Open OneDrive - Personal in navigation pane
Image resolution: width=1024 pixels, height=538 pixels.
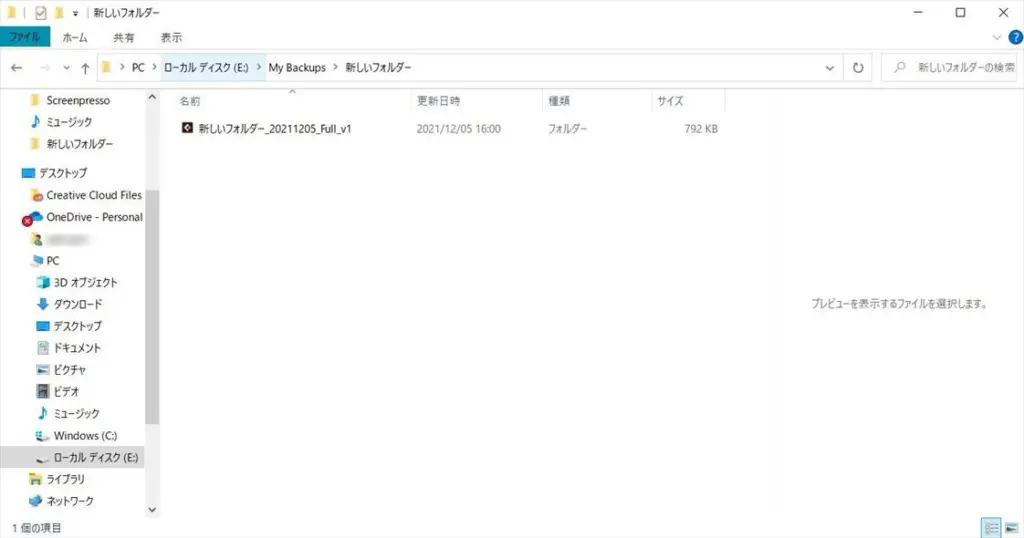(95, 217)
